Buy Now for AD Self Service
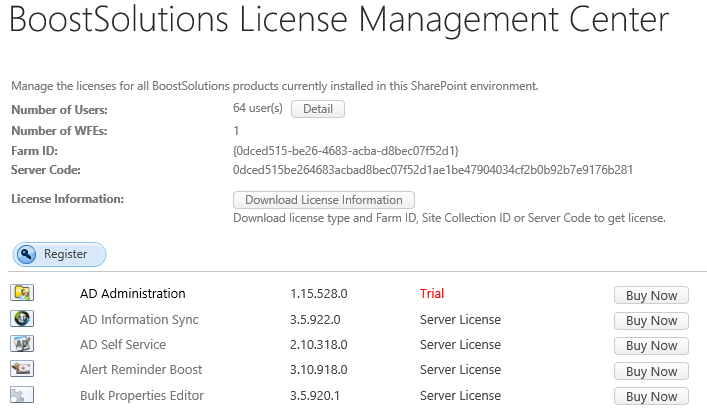The image size is (707, 411). (651, 346)
